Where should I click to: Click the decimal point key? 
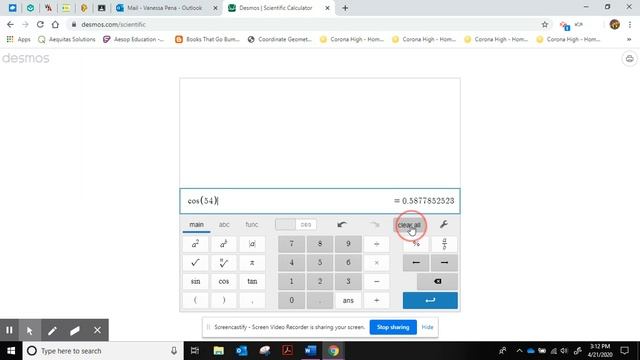point(320,300)
